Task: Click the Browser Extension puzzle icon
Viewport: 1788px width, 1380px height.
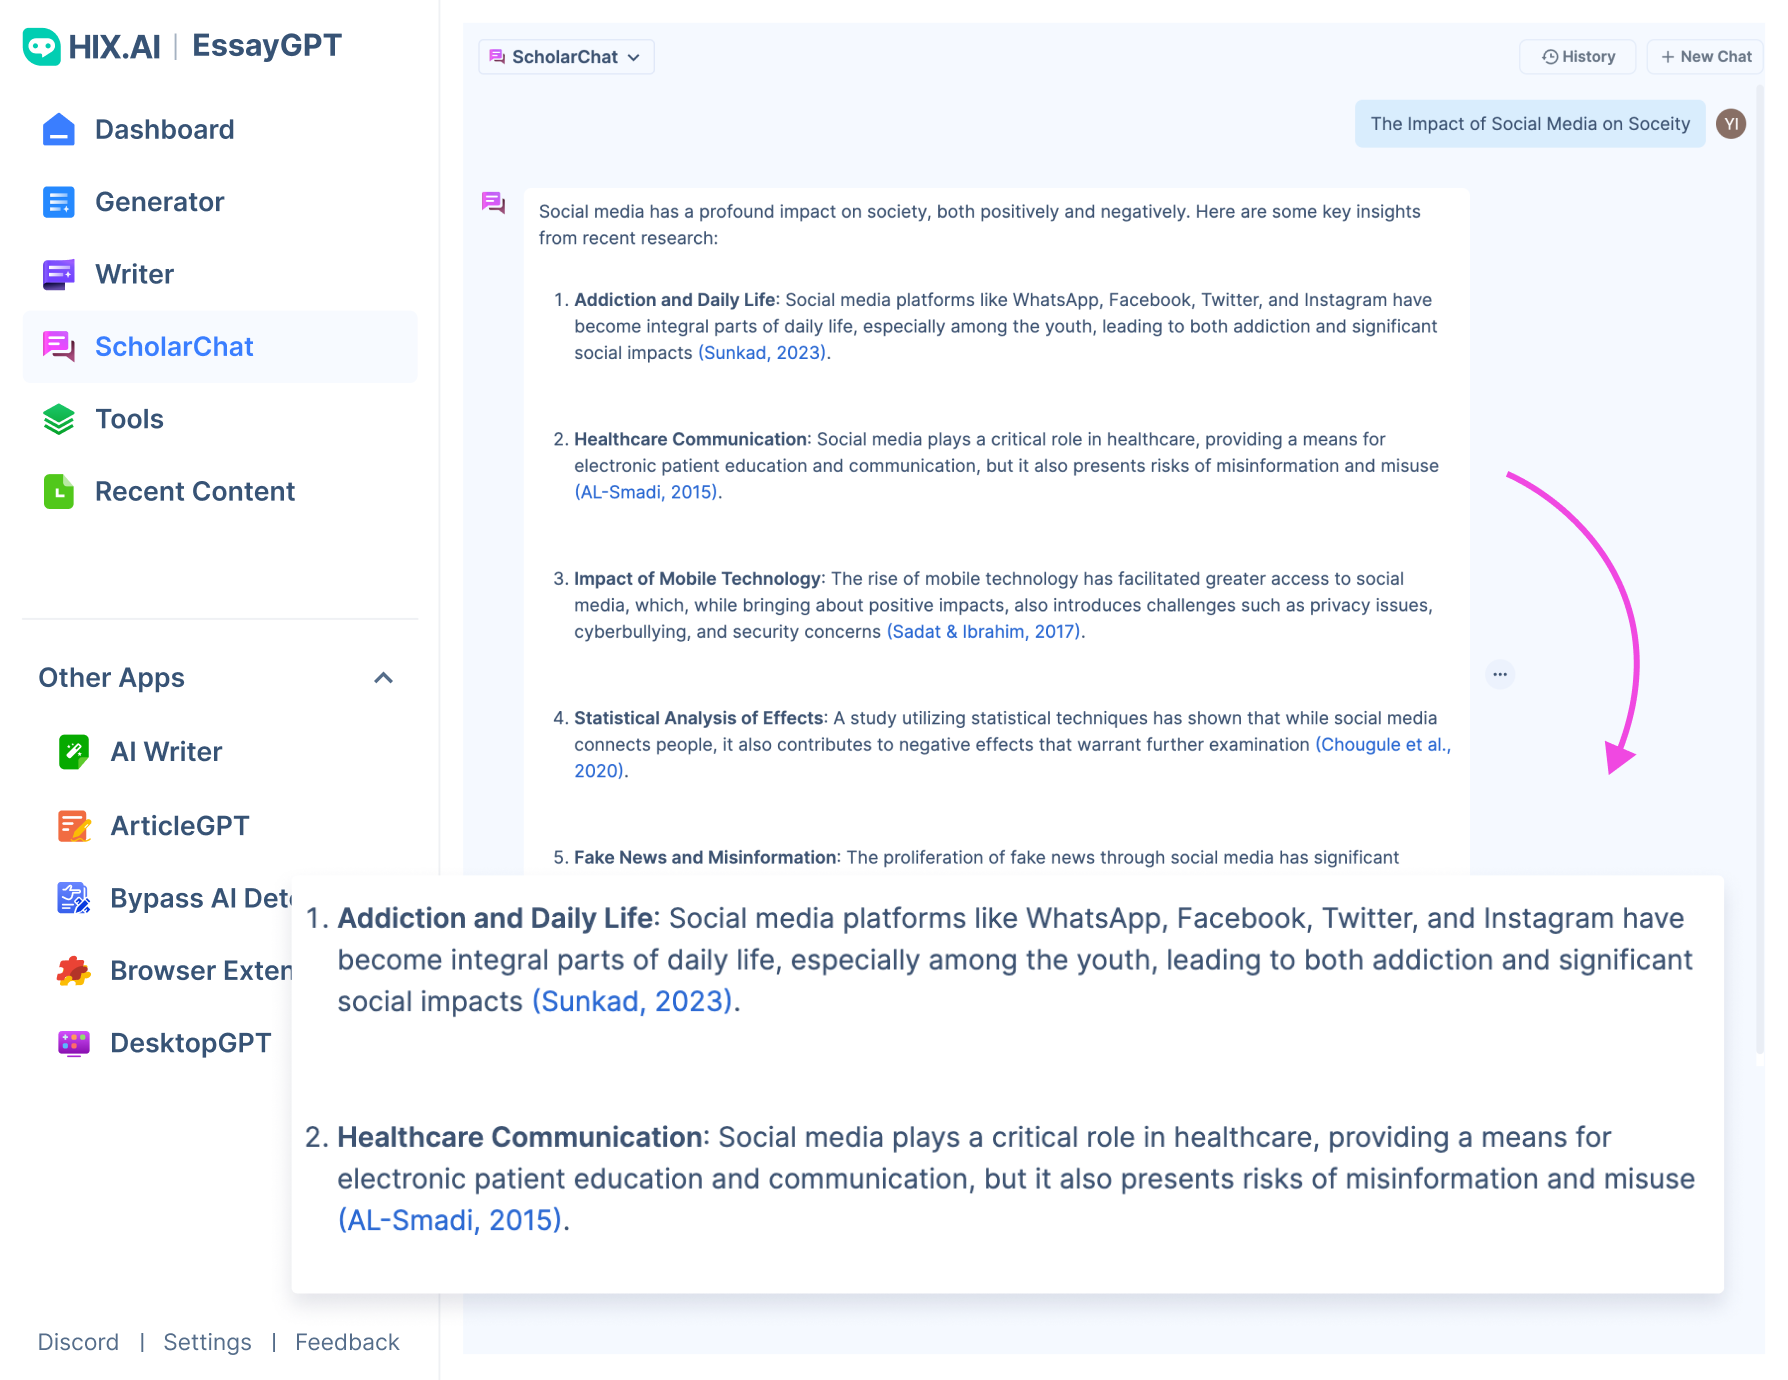Action: click(74, 970)
